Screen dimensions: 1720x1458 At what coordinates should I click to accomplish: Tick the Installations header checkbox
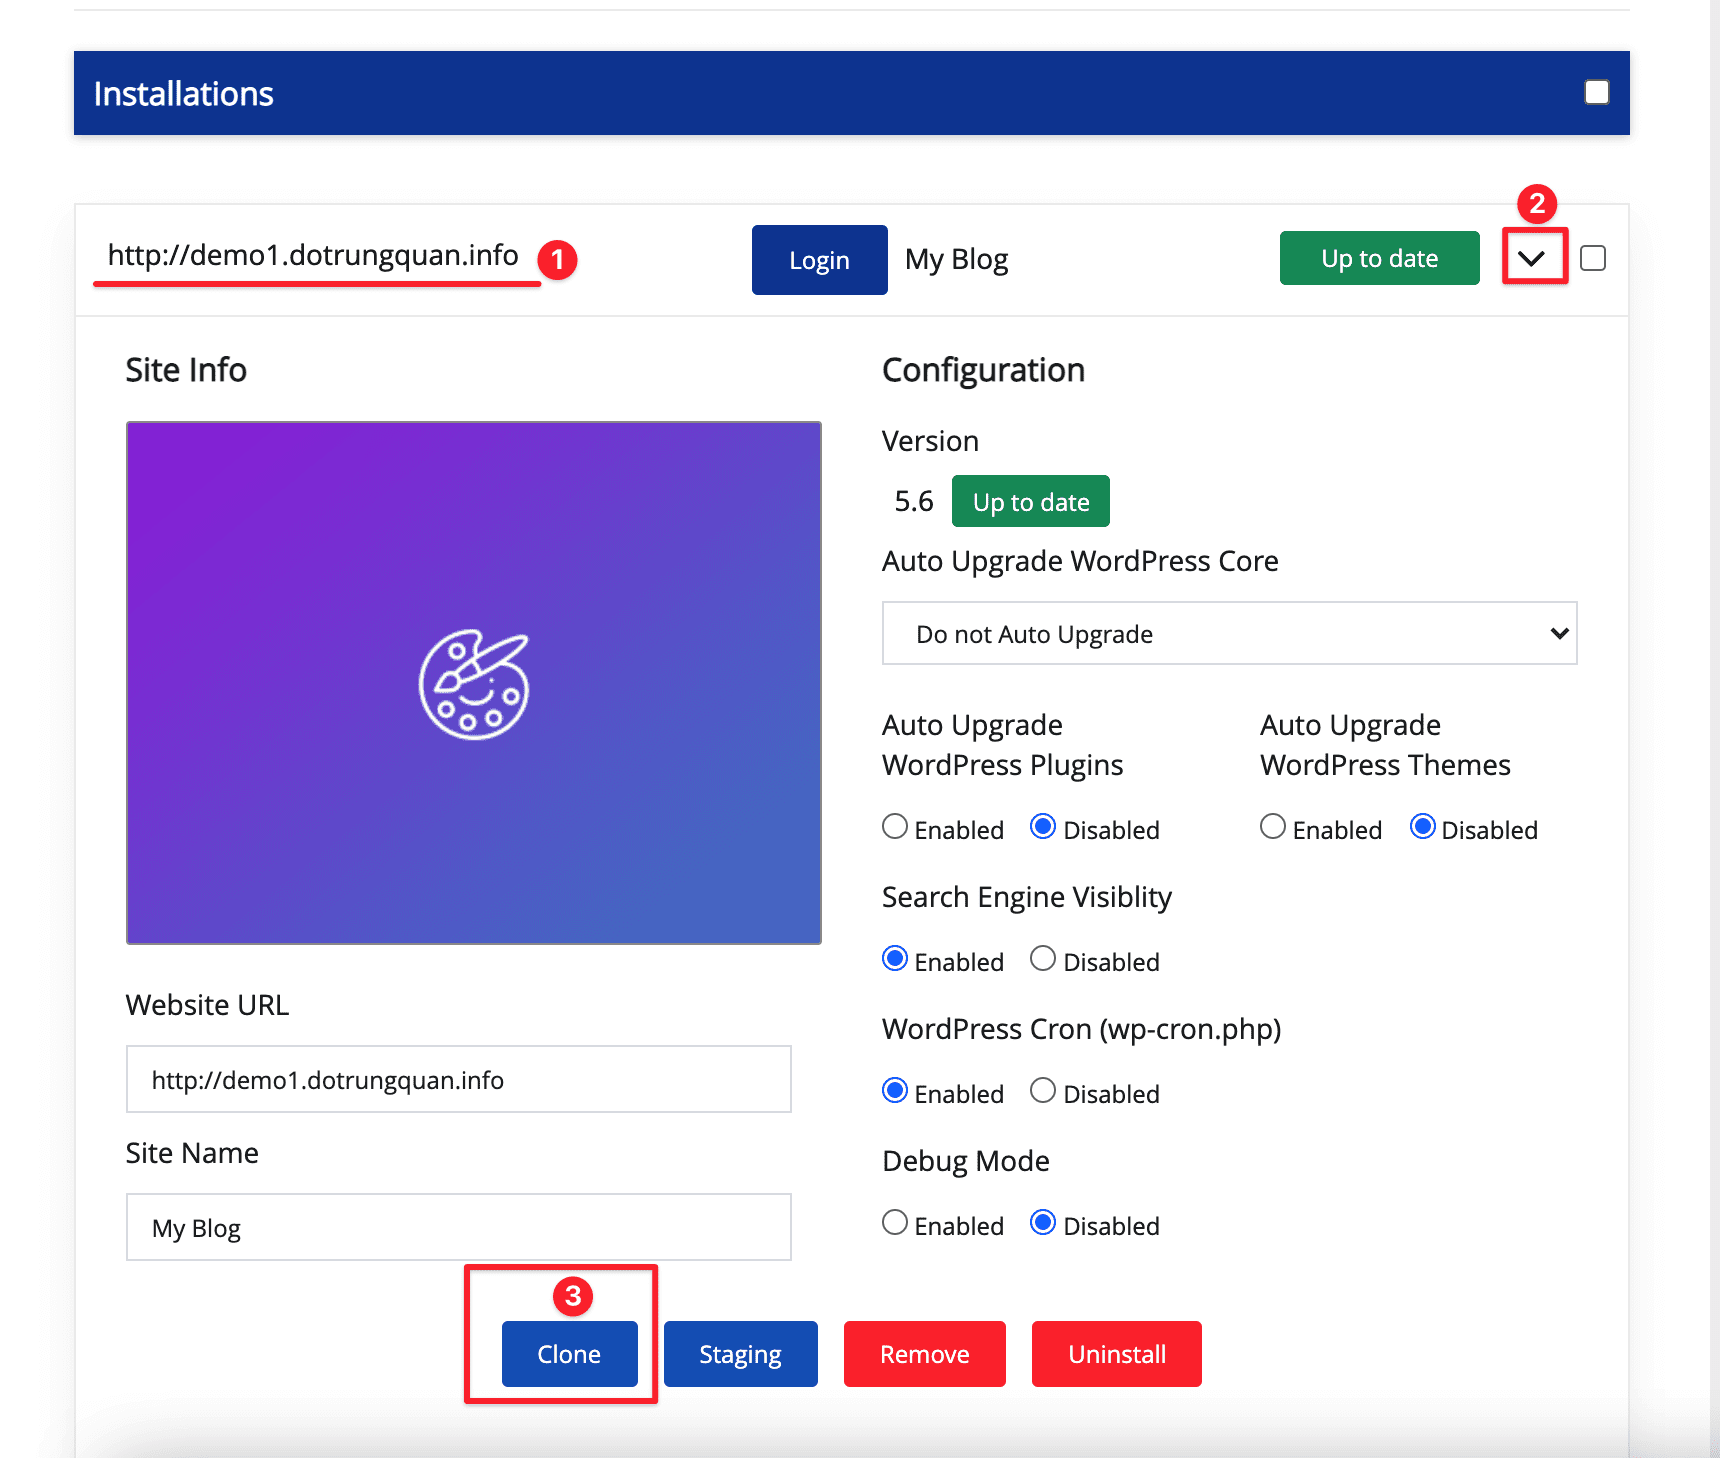tap(1596, 93)
